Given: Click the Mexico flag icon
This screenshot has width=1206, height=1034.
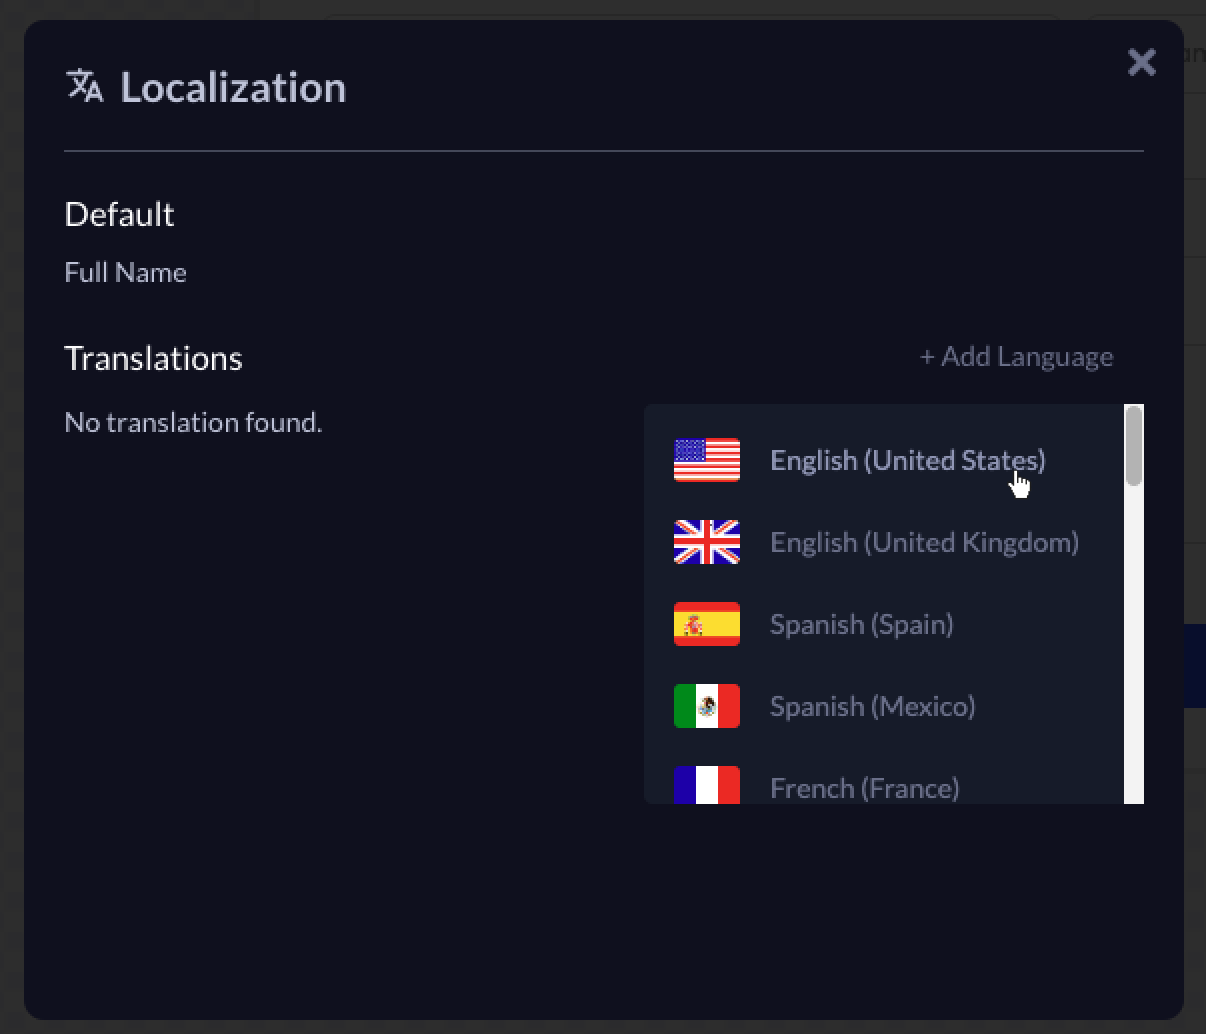Looking at the screenshot, I should tap(707, 706).
